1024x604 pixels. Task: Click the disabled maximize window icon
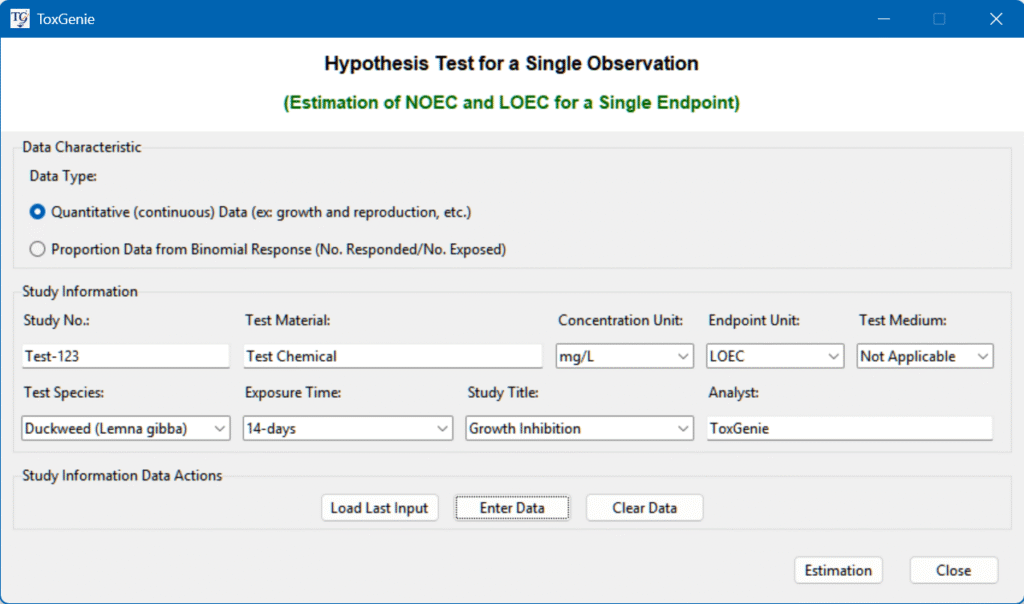(x=939, y=18)
